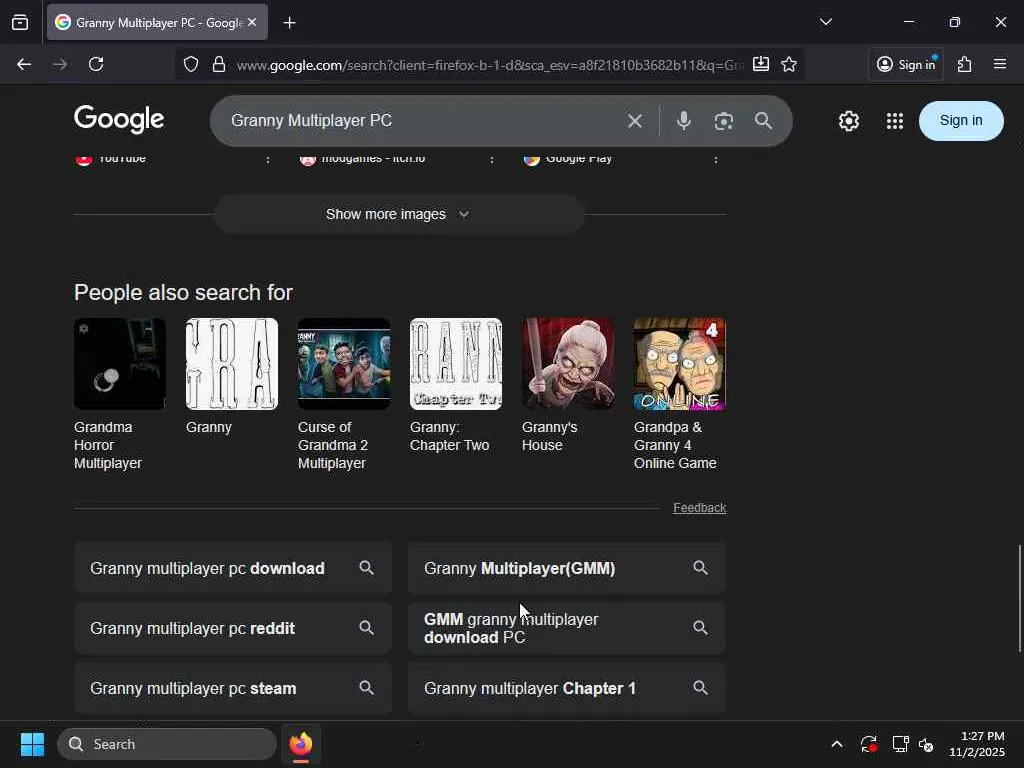
Task: Open sync status tray icon
Action: tap(869, 744)
